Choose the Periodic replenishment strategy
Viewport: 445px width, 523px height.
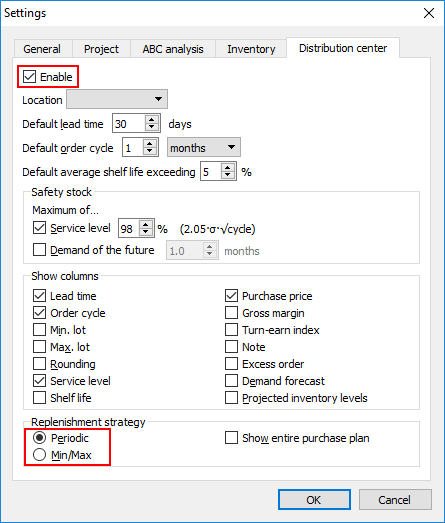39,438
